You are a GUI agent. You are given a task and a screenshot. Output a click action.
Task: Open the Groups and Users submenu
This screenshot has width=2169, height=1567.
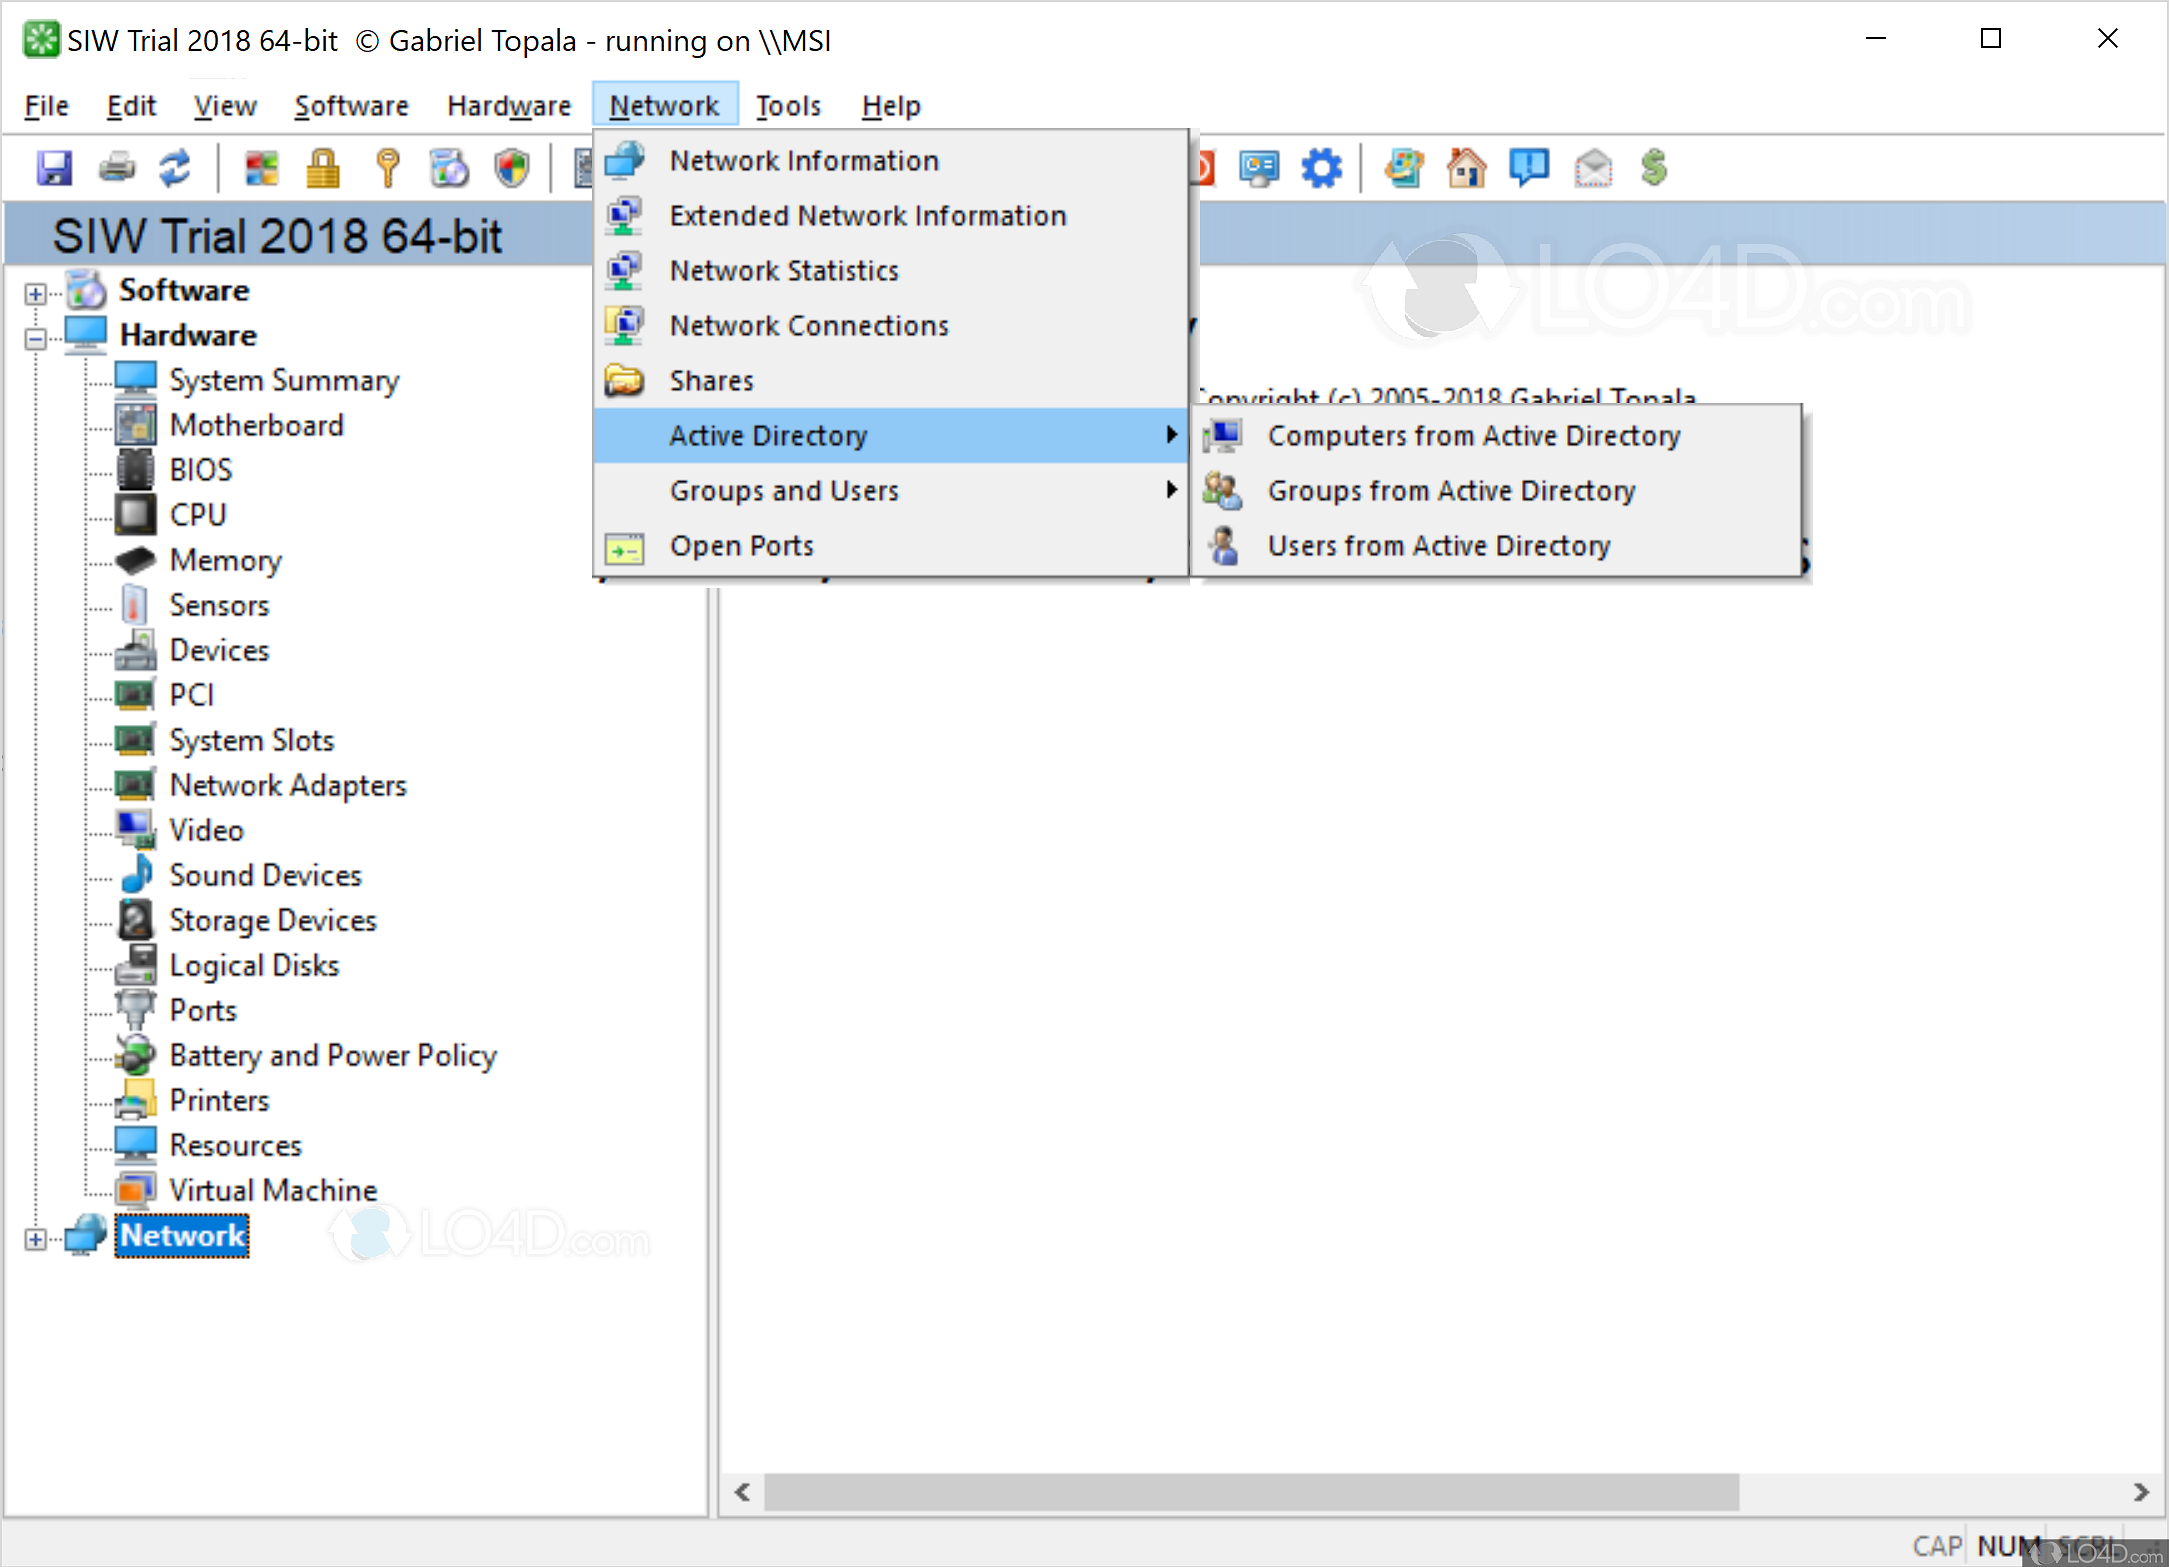(784, 490)
